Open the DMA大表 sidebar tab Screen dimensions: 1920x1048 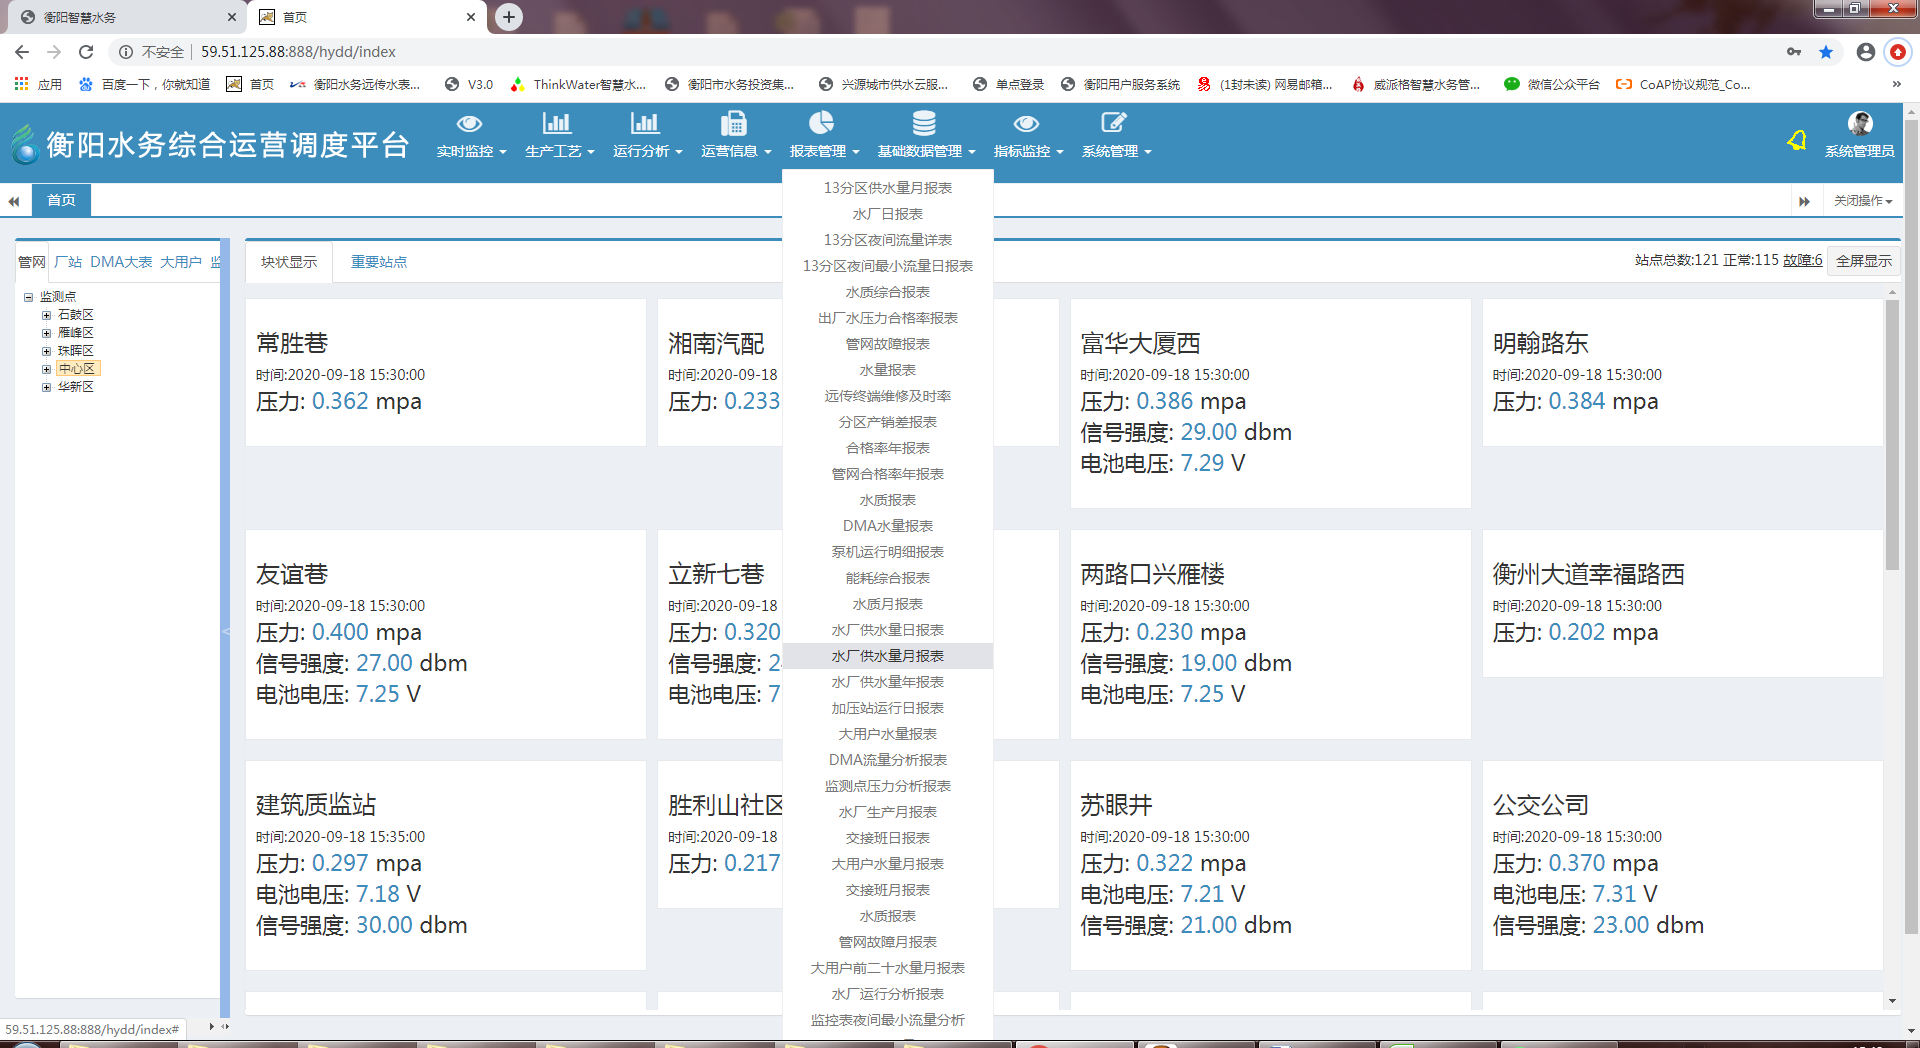point(121,262)
